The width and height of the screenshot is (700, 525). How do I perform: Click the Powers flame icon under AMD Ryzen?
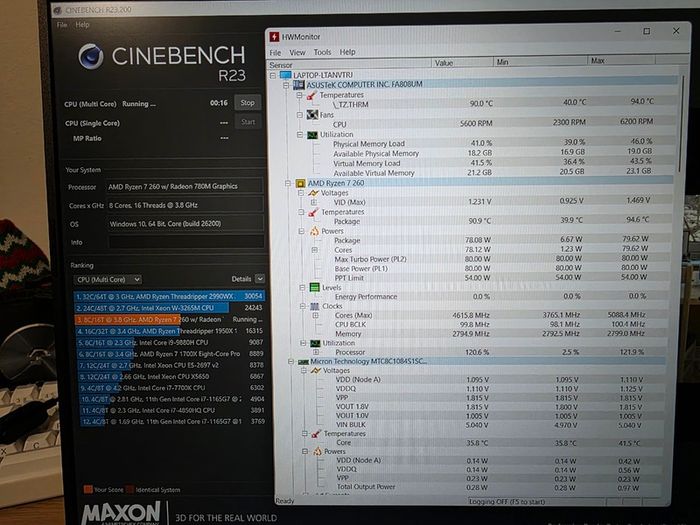(x=314, y=231)
